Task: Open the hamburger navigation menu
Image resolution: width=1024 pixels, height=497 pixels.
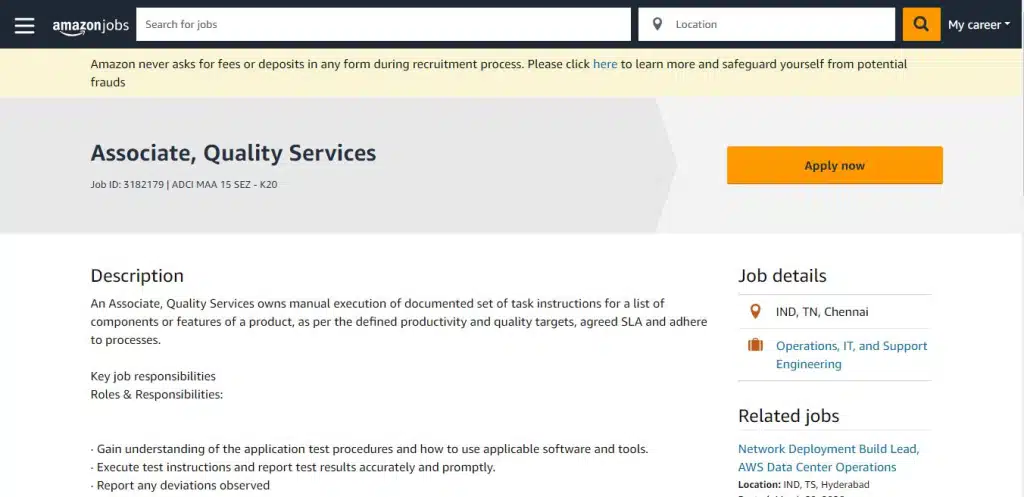Action: tap(24, 25)
